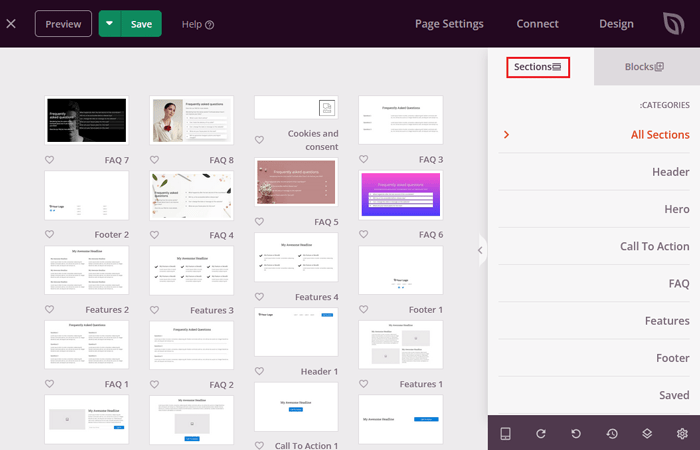Toggle the heart for FAQ 8

(155, 160)
